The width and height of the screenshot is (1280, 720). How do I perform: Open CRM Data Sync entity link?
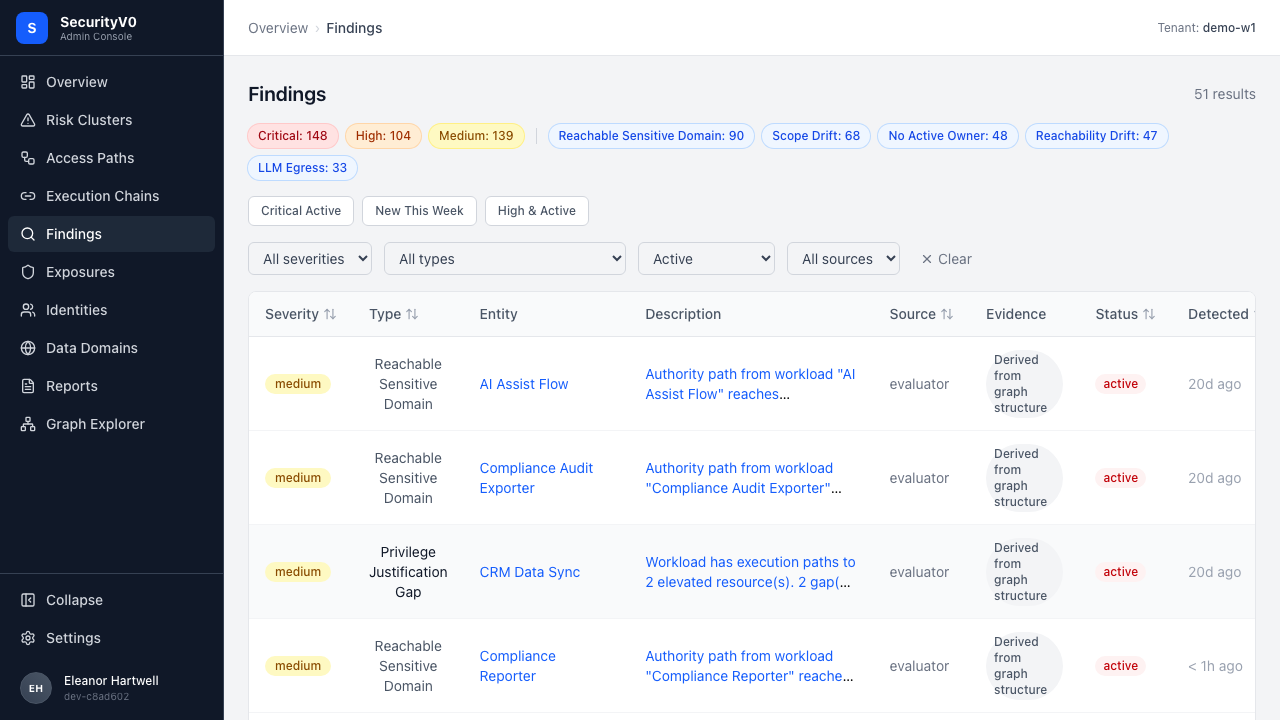pyautogui.click(x=530, y=572)
